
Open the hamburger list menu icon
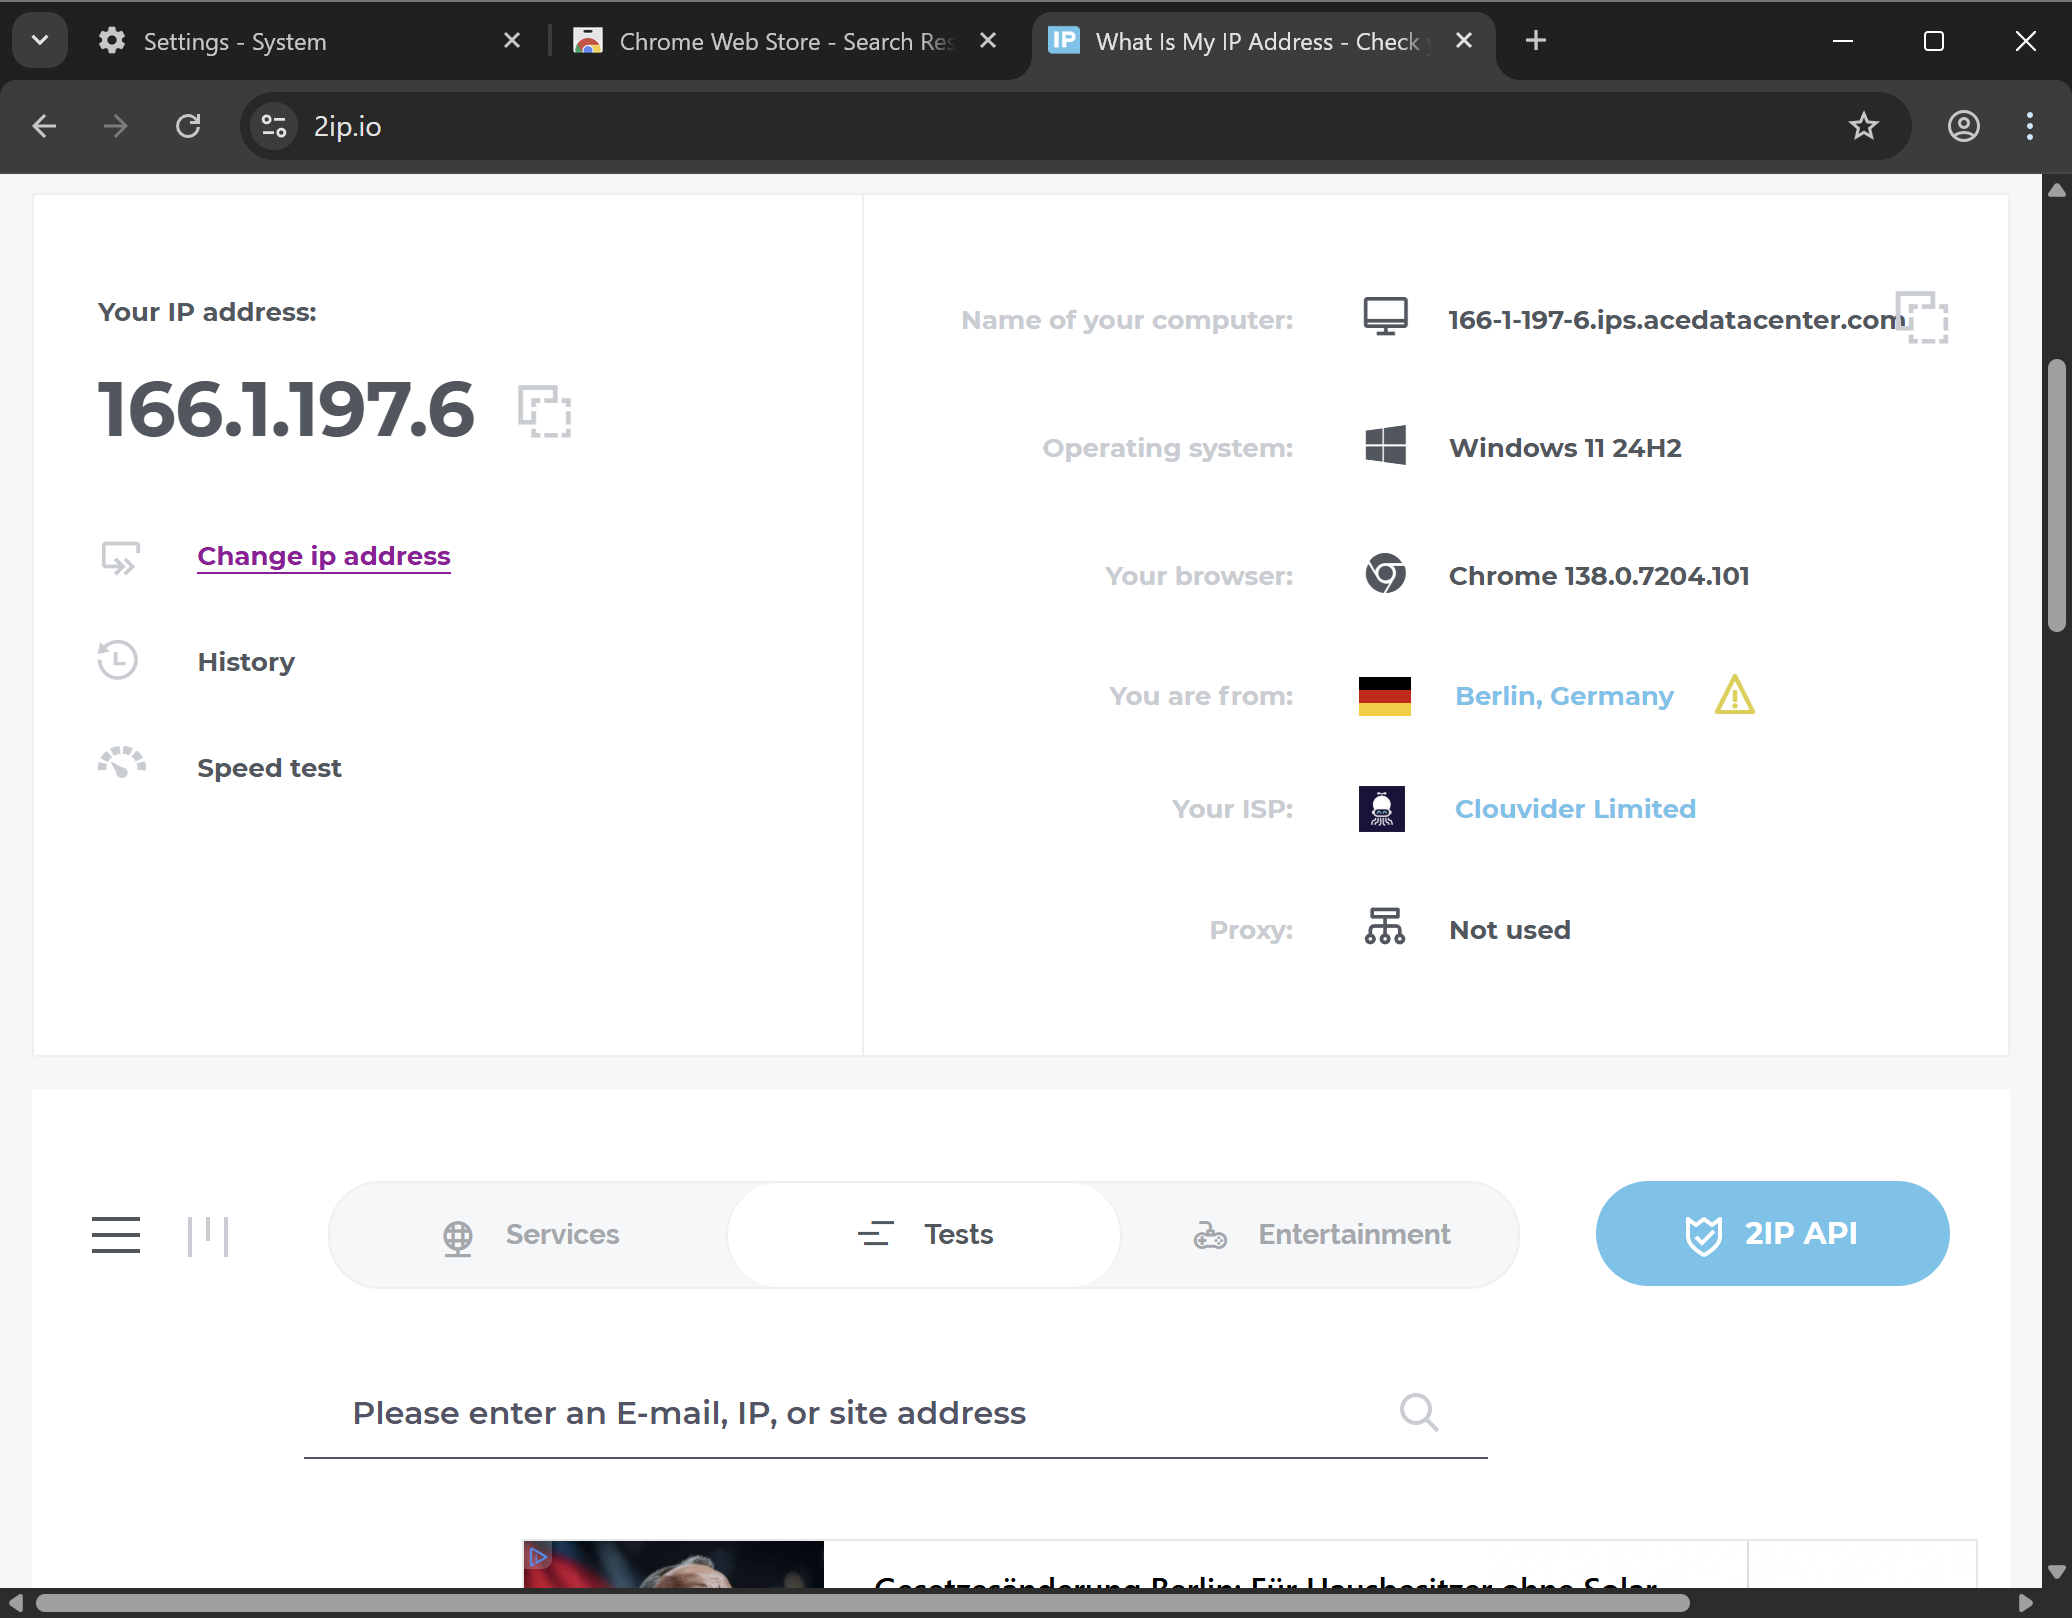[x=116, y=1235]
